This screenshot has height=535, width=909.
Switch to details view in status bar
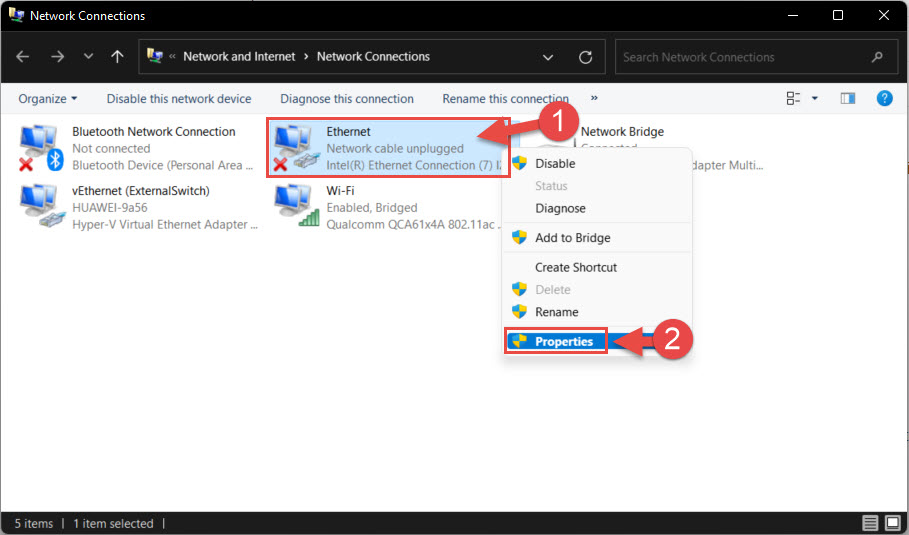click(870, 523)
